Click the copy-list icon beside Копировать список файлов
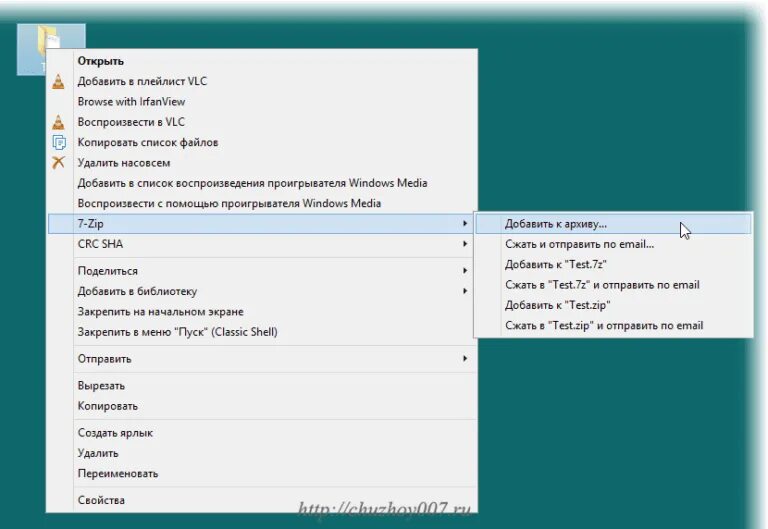 [59, 143]
